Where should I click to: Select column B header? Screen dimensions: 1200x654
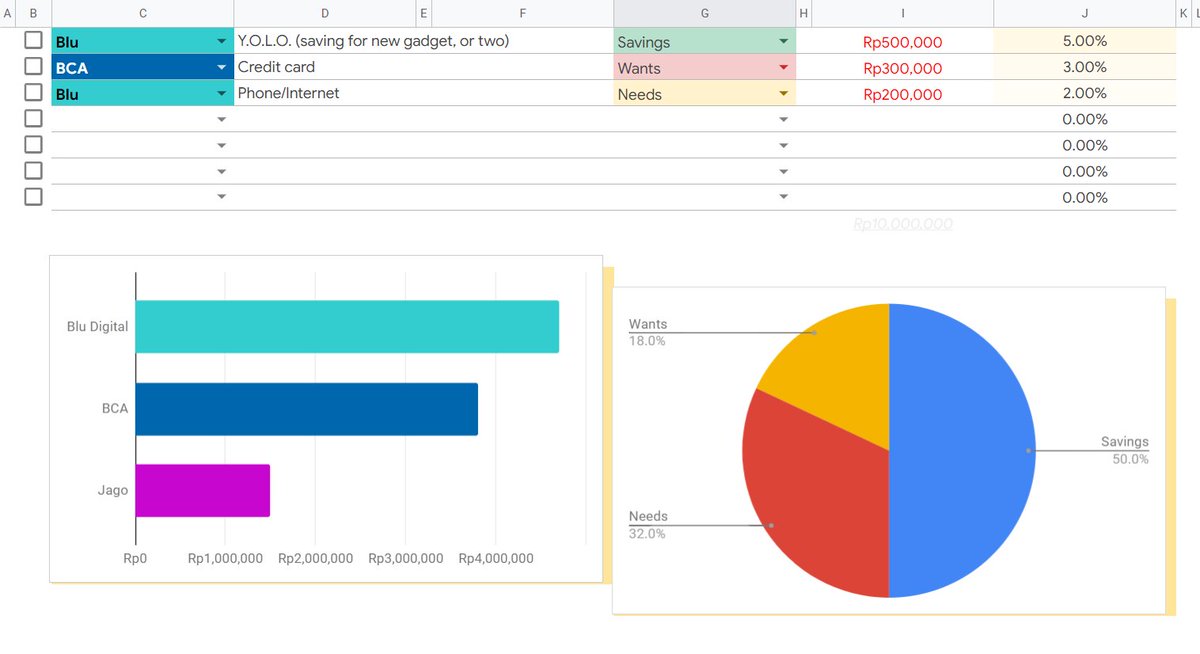coord(34,13)
